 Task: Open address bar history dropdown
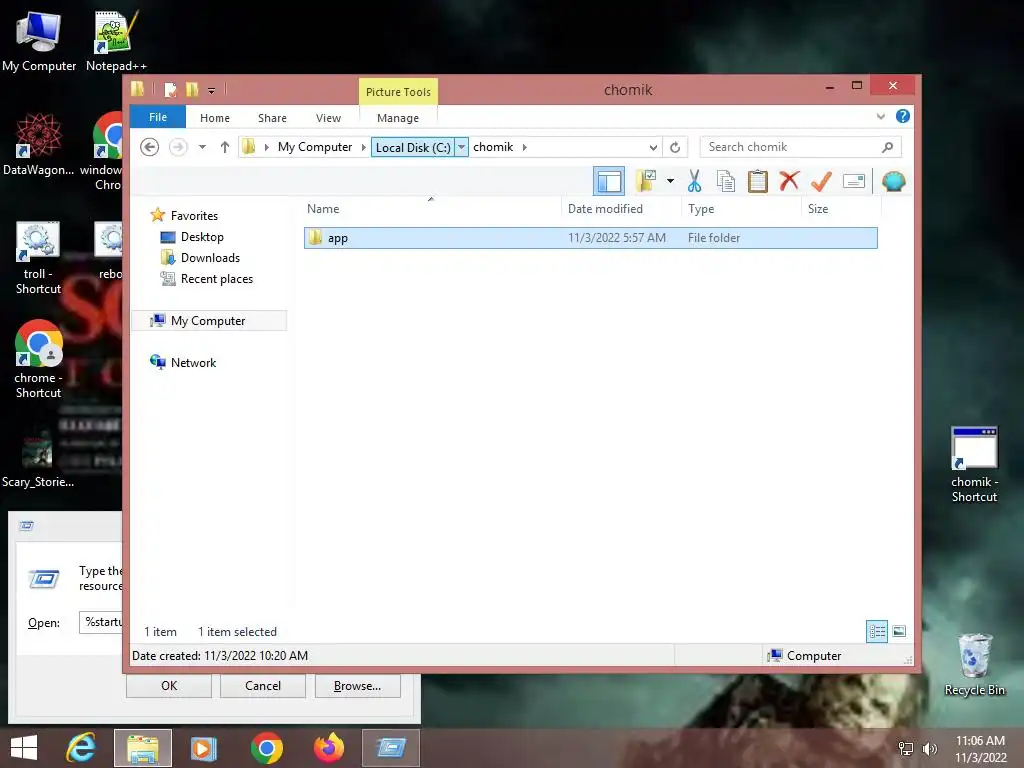(652, 148)
